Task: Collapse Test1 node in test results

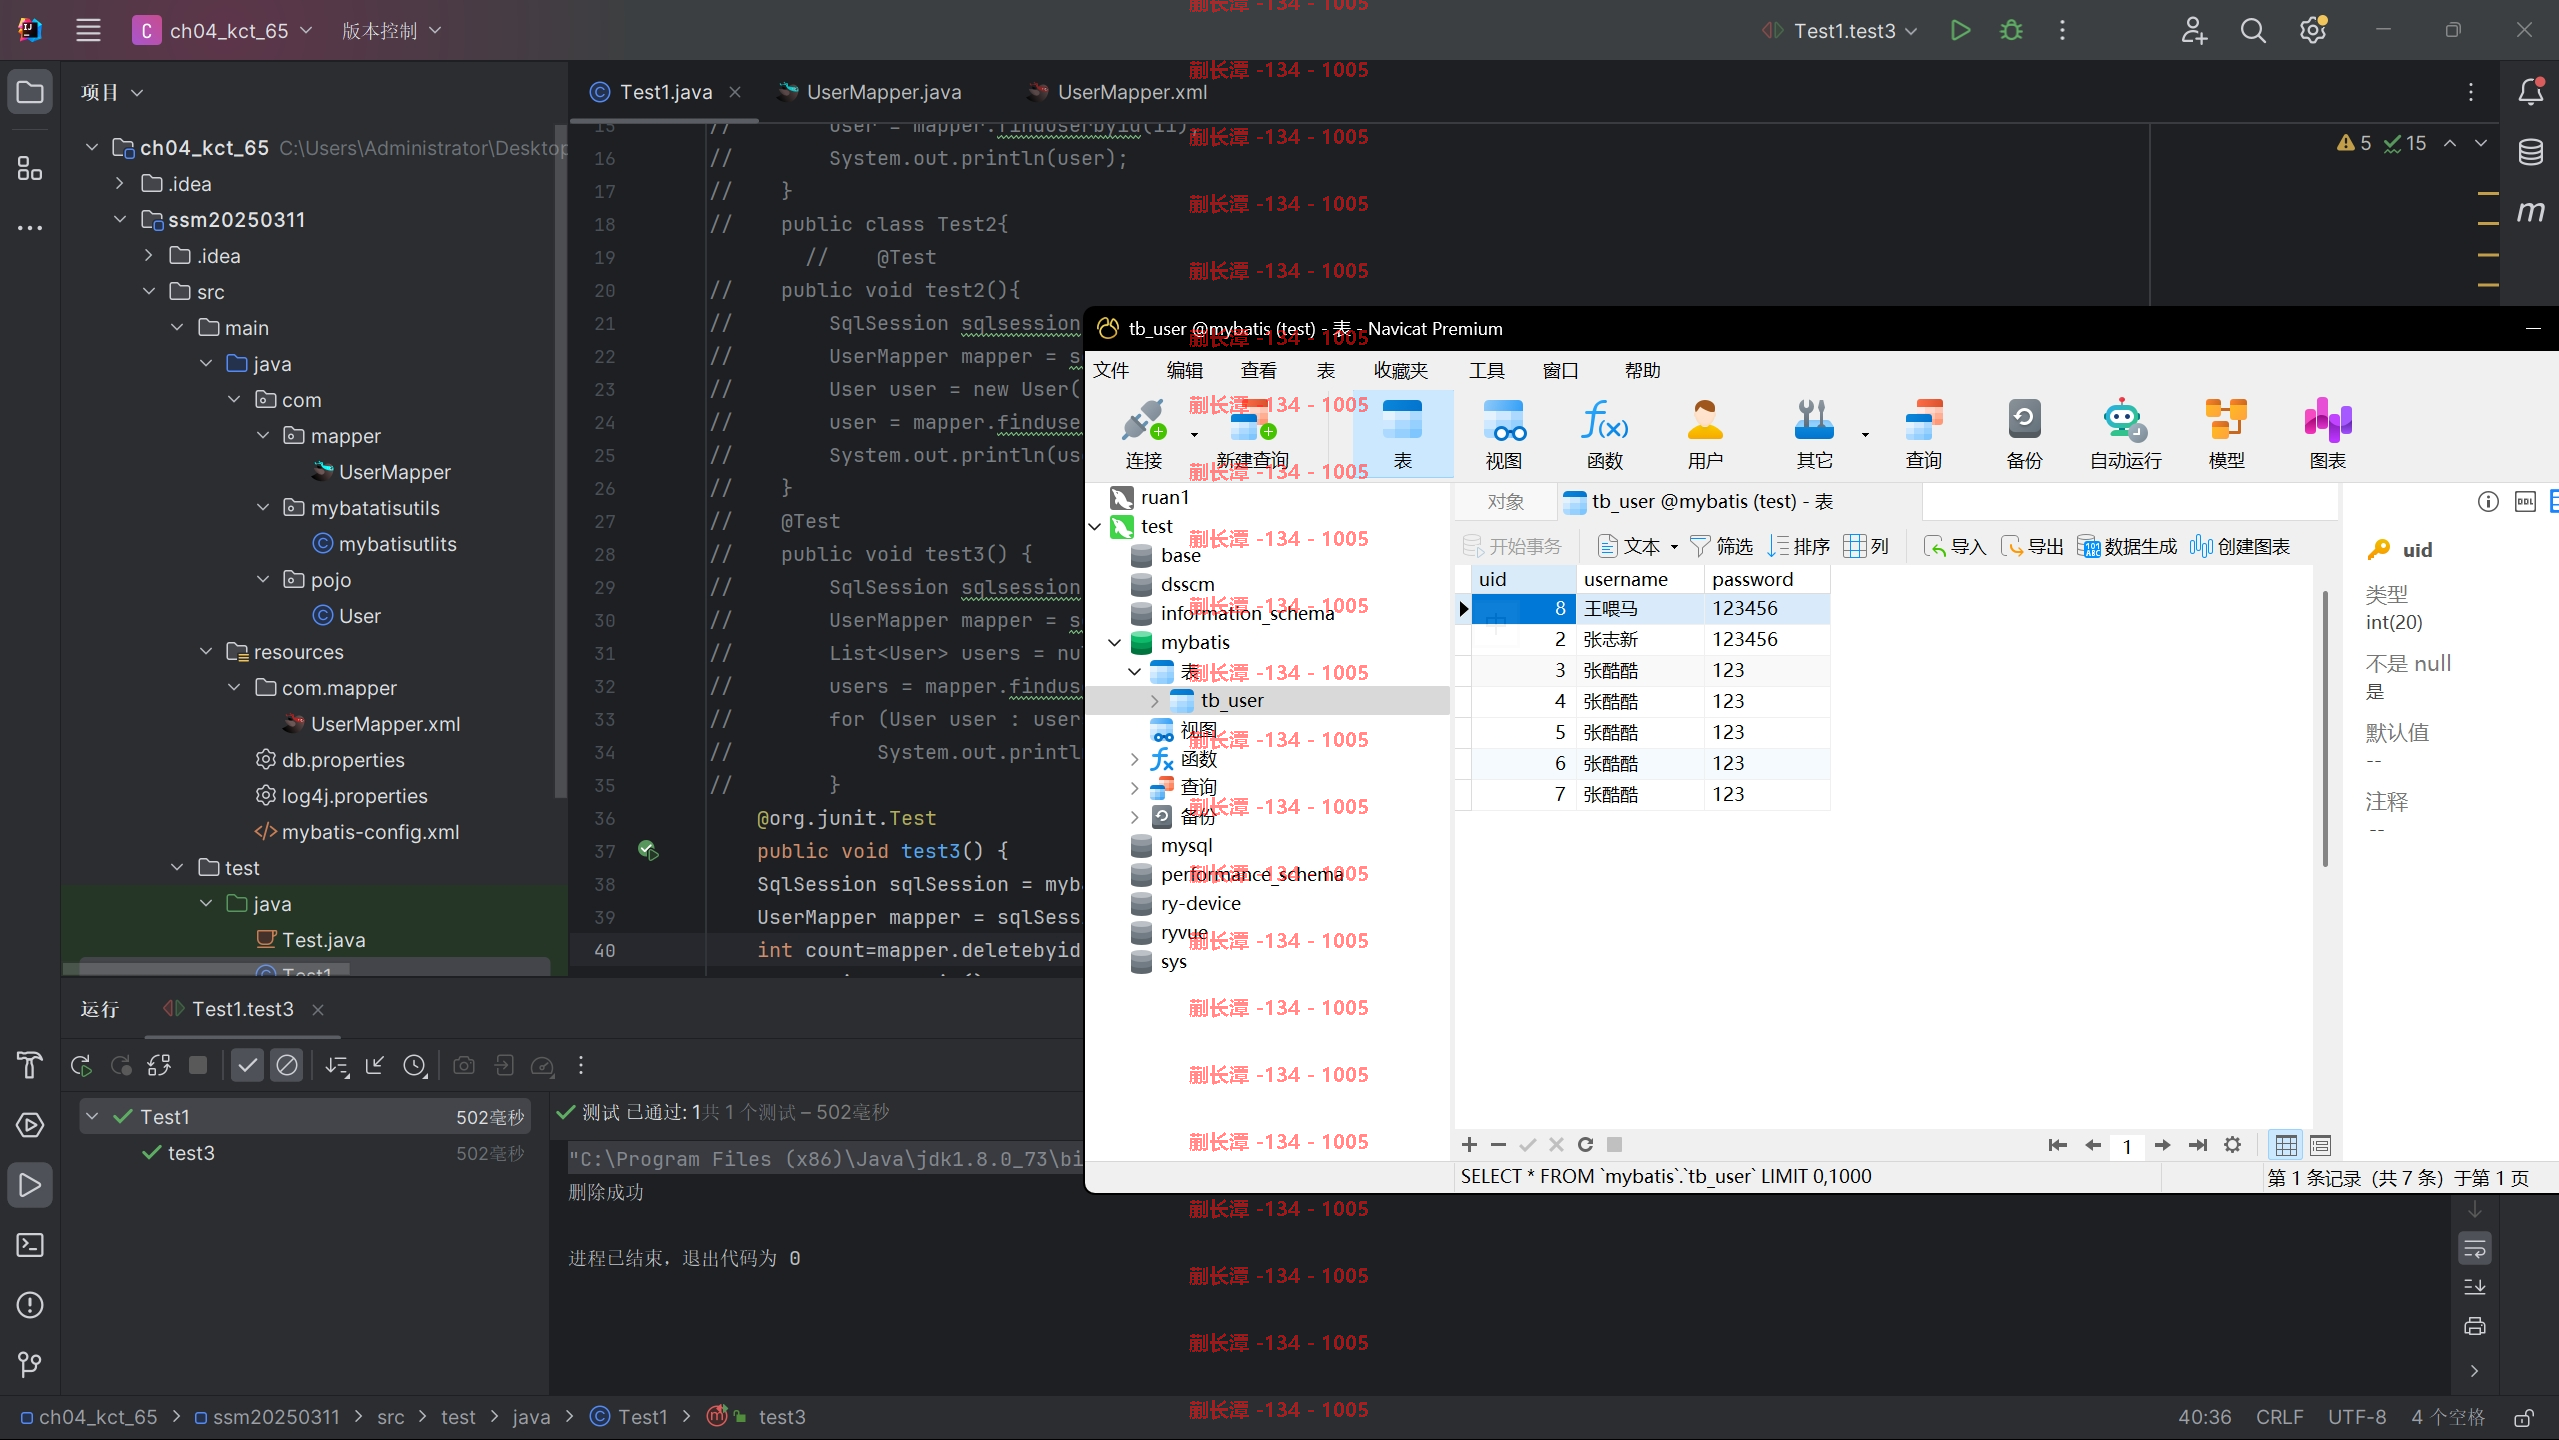Action: pyautogui.click(x=92, y=1117)
